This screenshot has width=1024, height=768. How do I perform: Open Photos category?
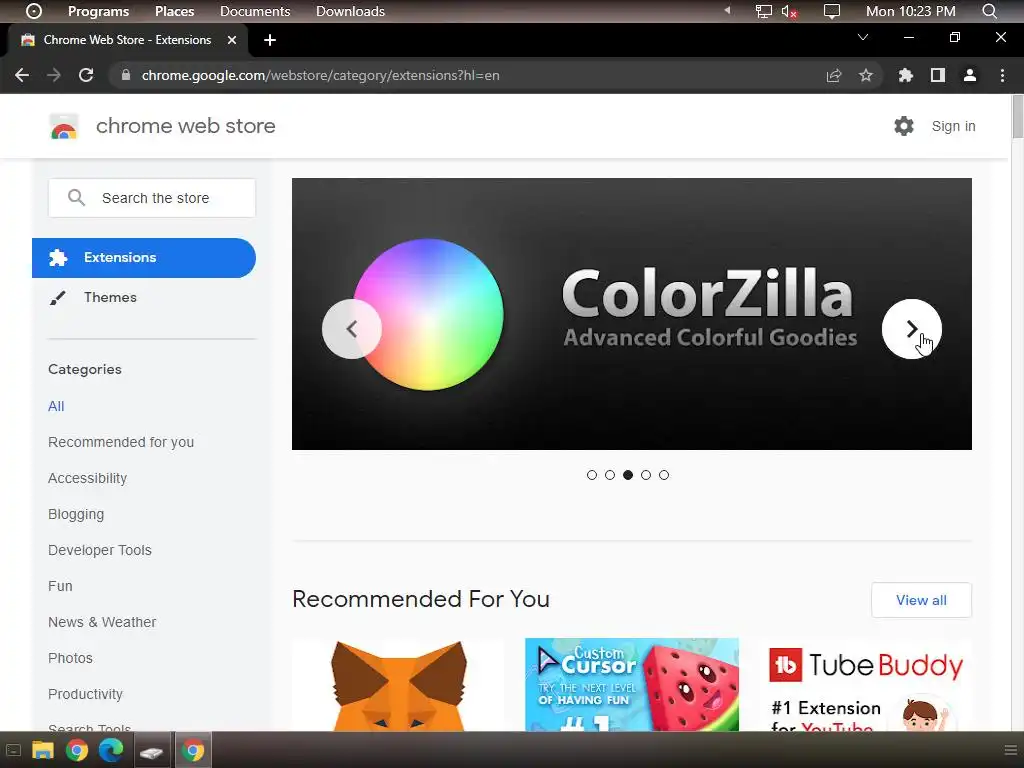70,658
